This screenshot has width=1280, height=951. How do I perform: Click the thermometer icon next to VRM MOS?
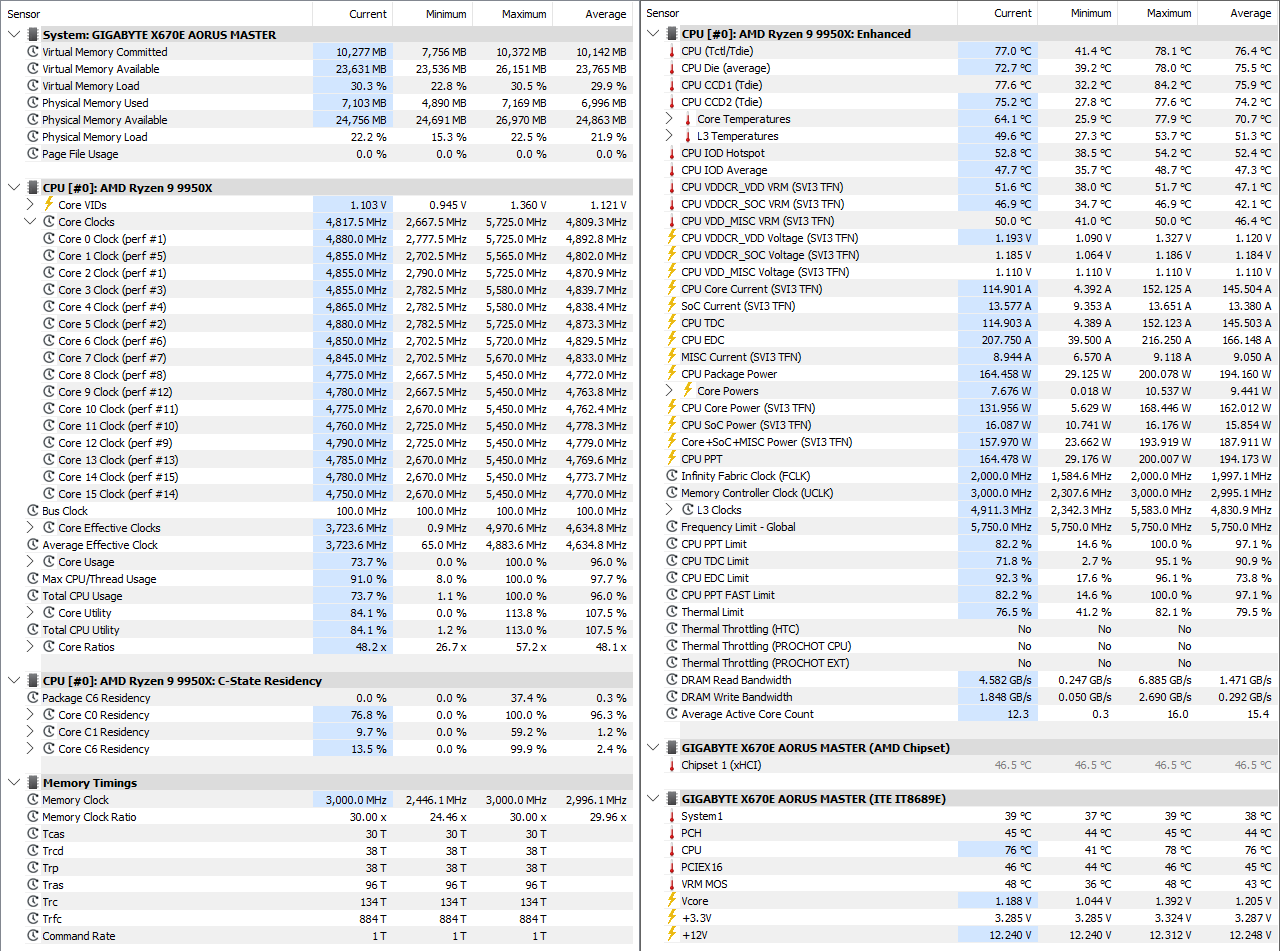click(672, 884)
